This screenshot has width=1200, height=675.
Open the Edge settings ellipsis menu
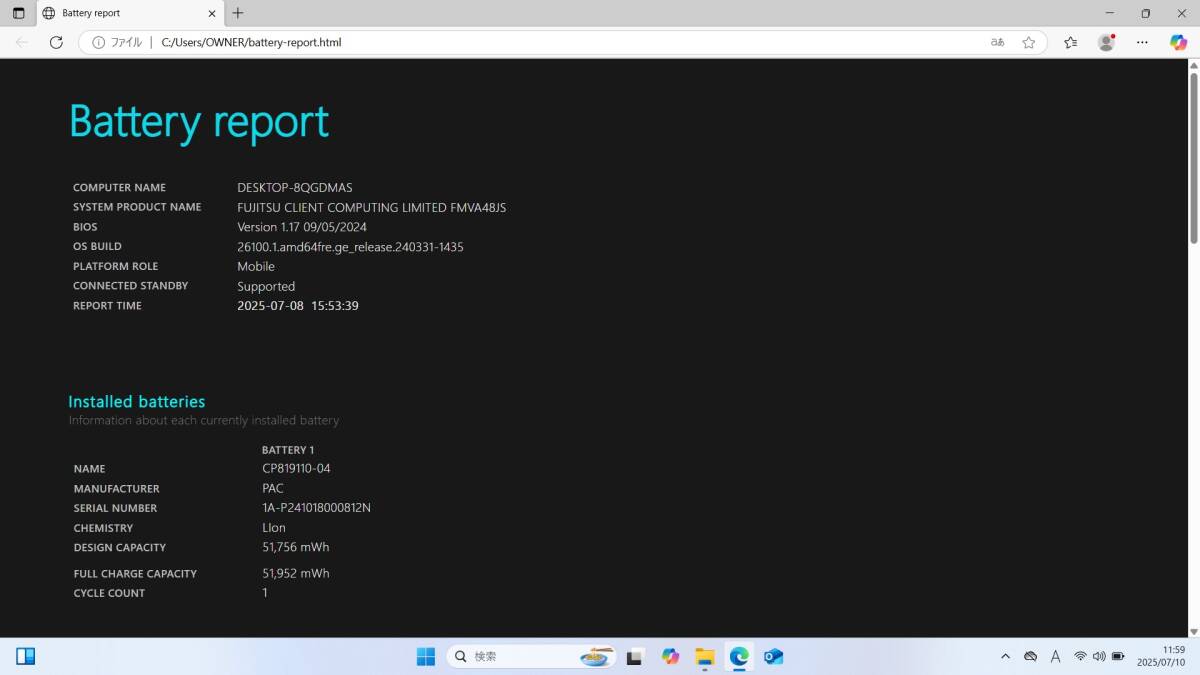[1141, 42]
